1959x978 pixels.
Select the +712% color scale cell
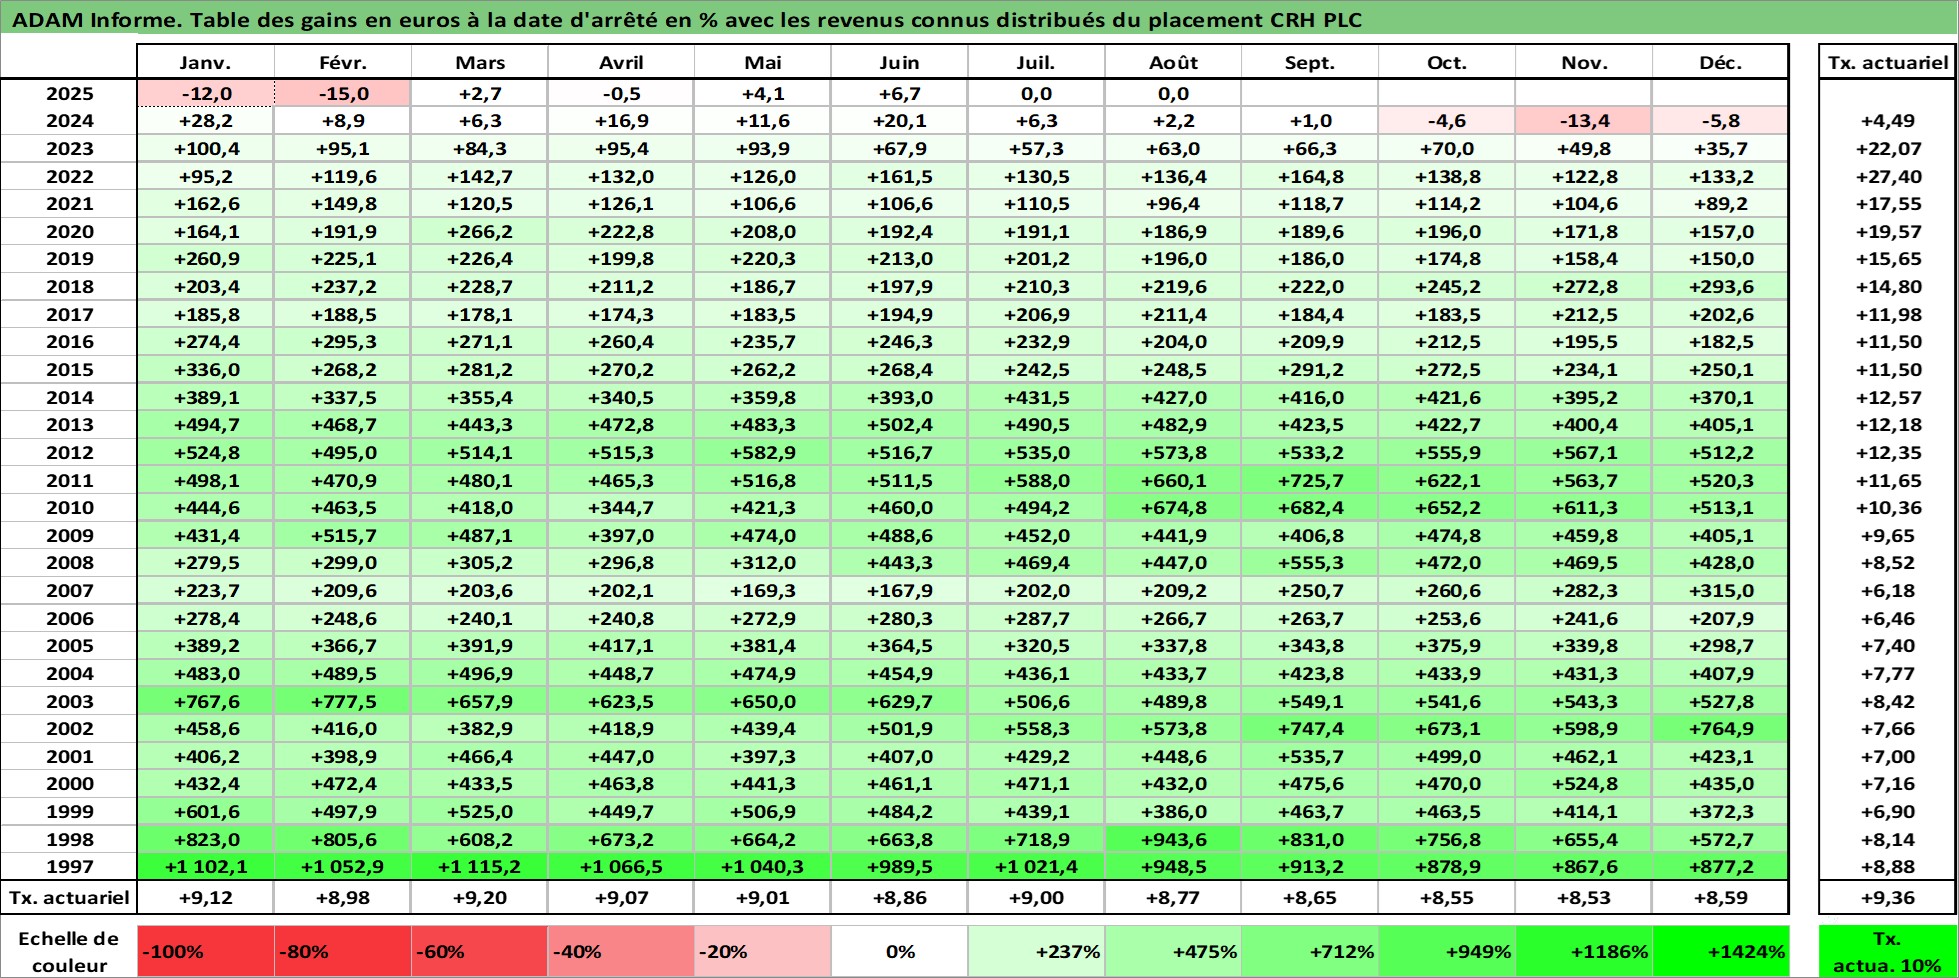tap(1310, 951)
